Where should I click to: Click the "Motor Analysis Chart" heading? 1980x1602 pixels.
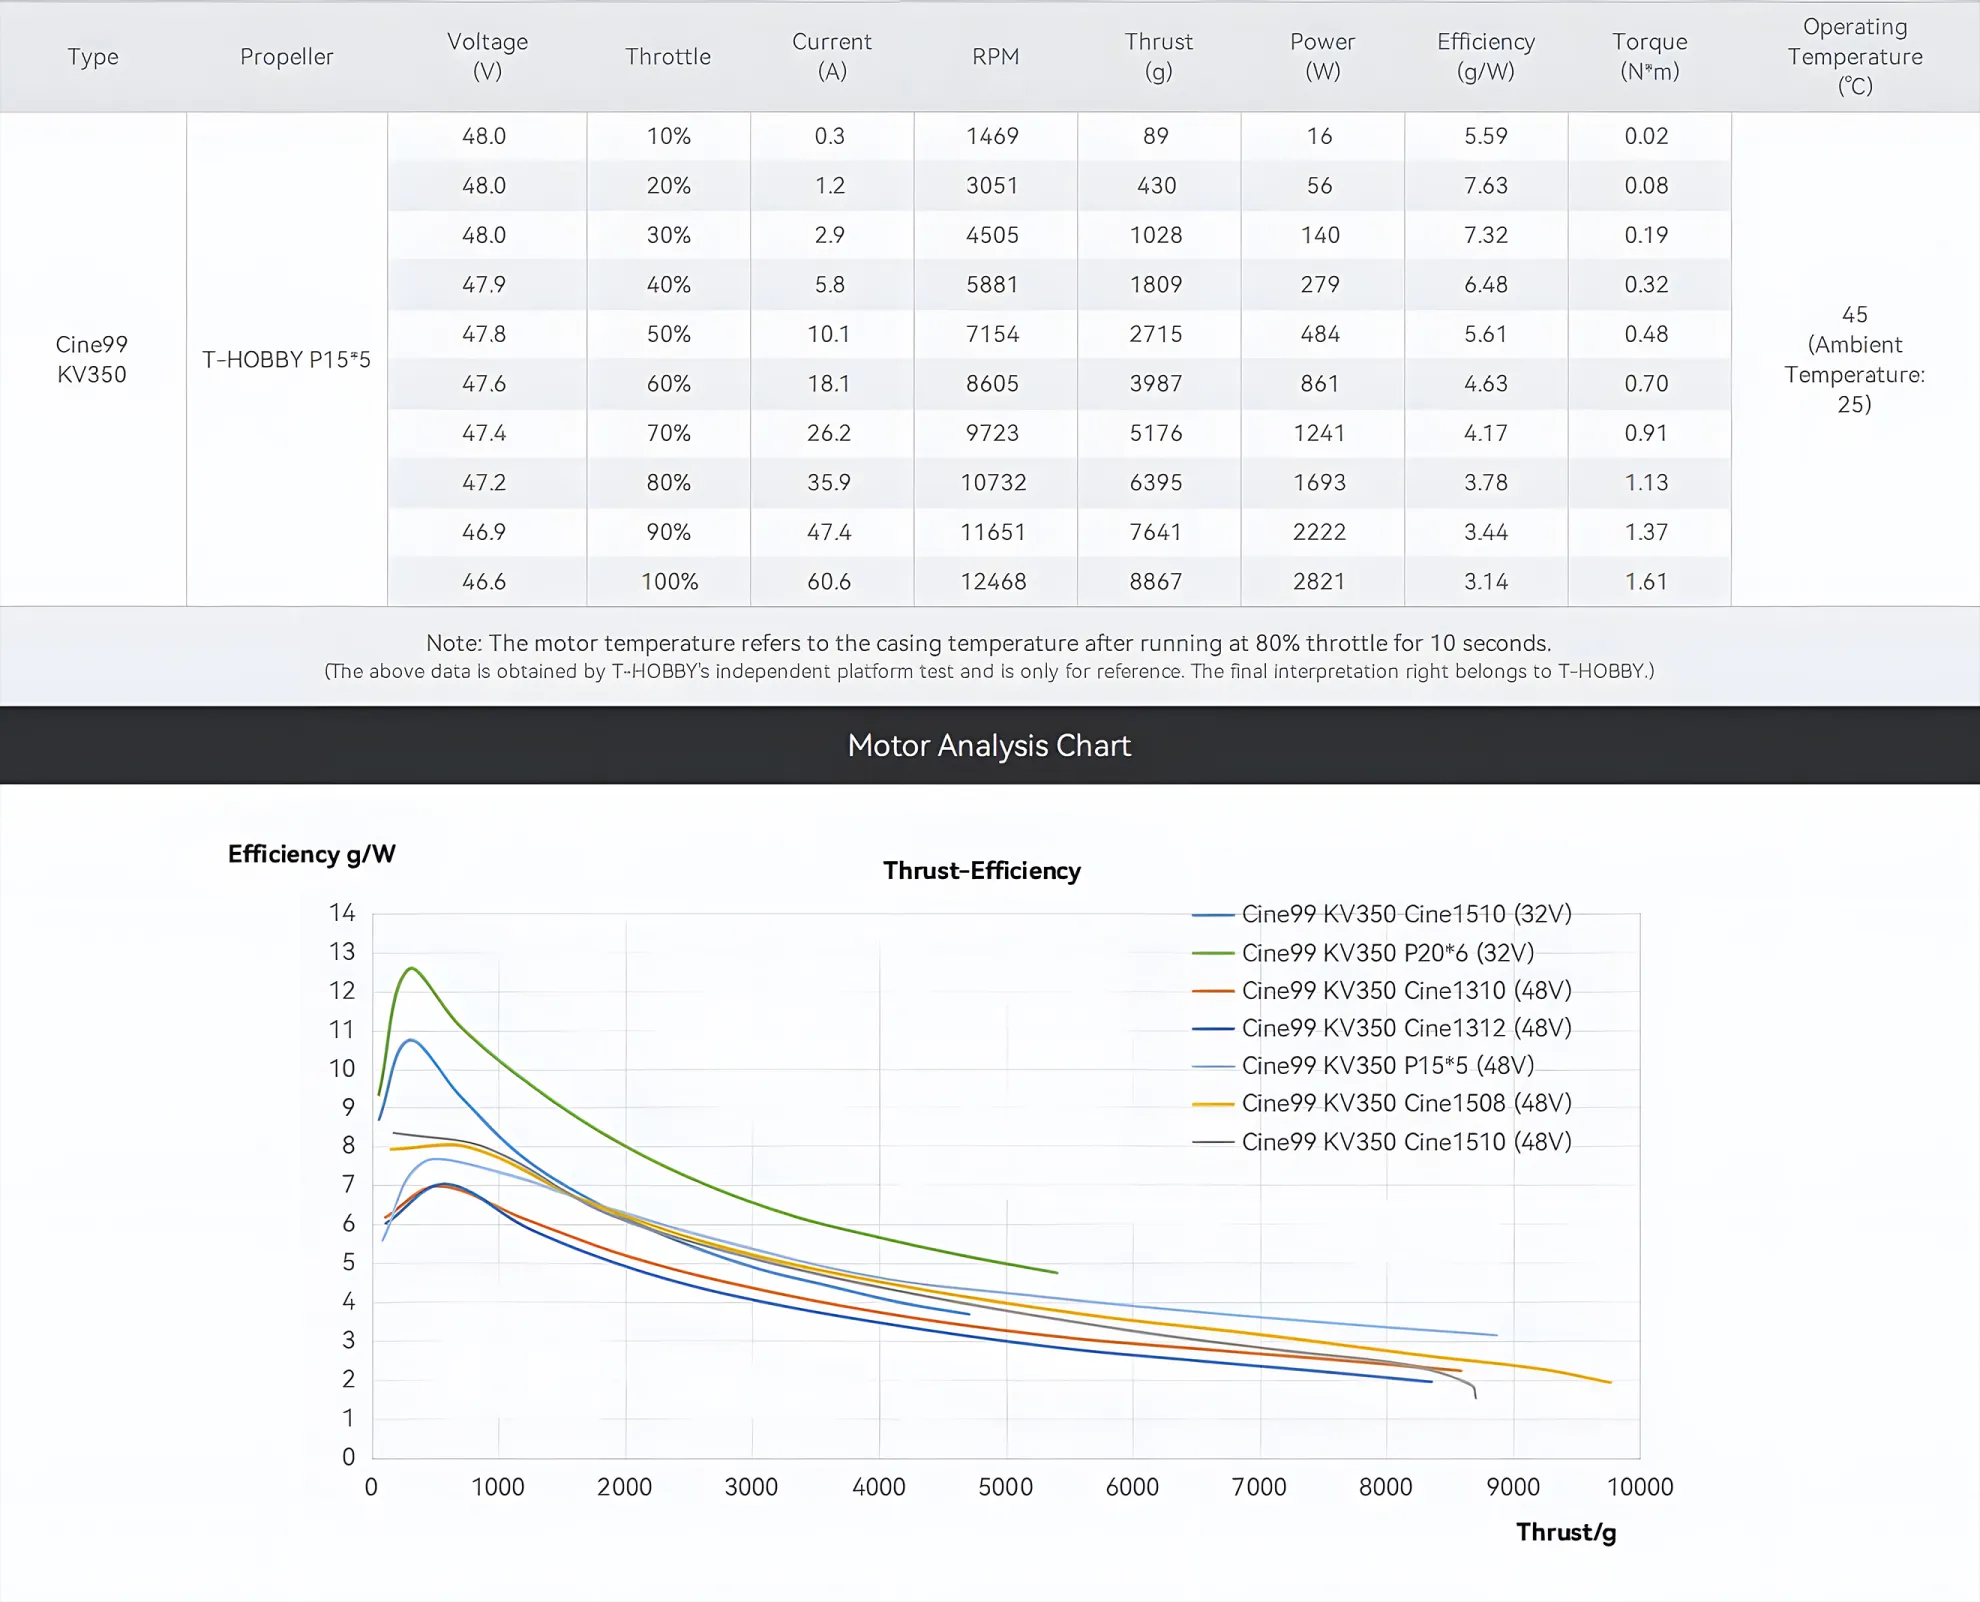click(989, 746)
